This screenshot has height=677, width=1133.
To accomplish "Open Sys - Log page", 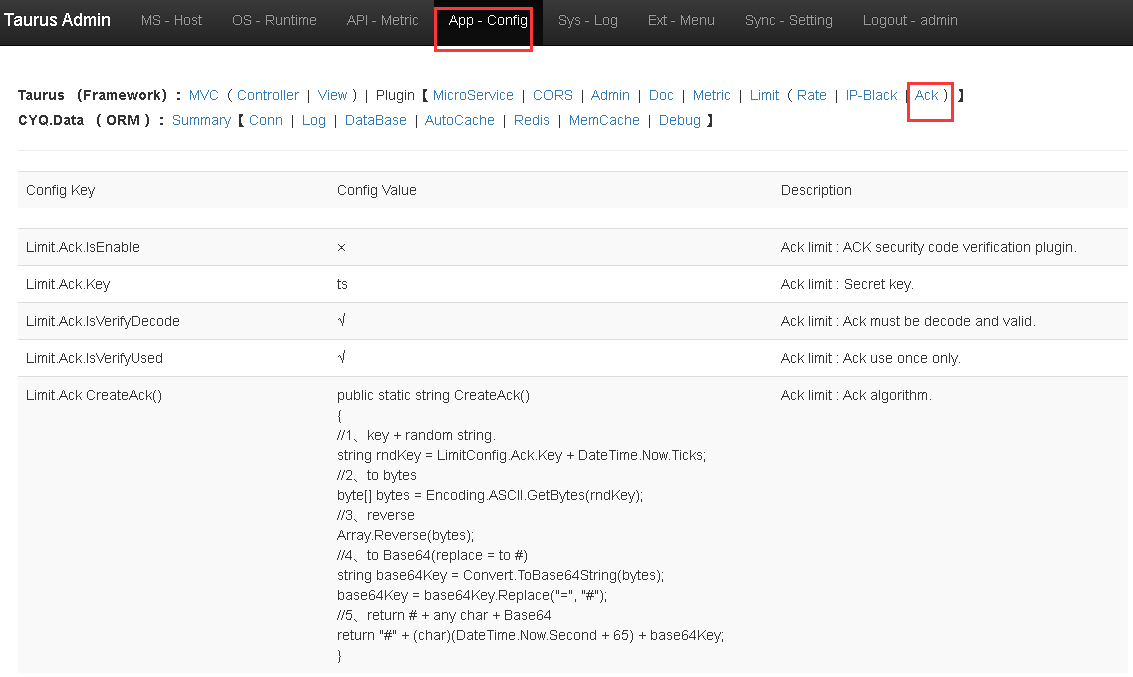I will click(x=587, y=20).
